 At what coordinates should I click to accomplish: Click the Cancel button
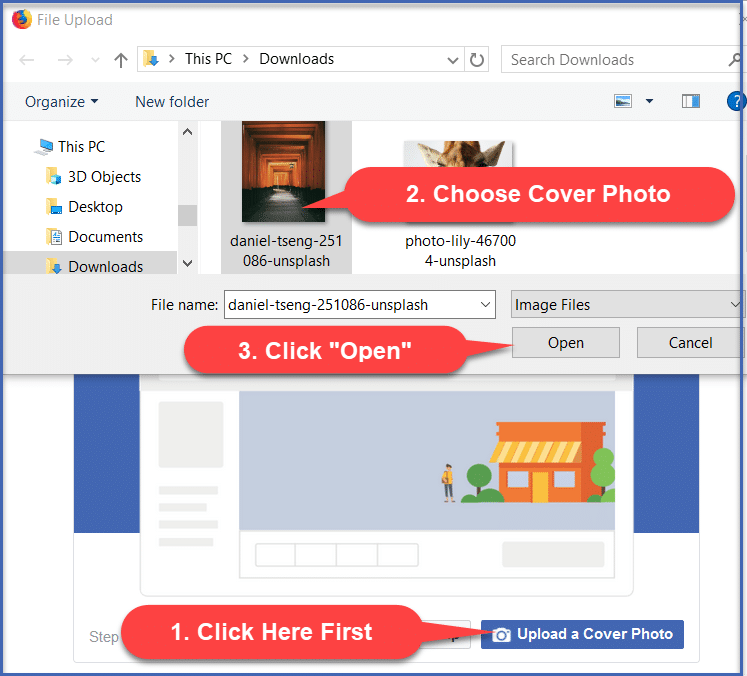click(690, 343)
